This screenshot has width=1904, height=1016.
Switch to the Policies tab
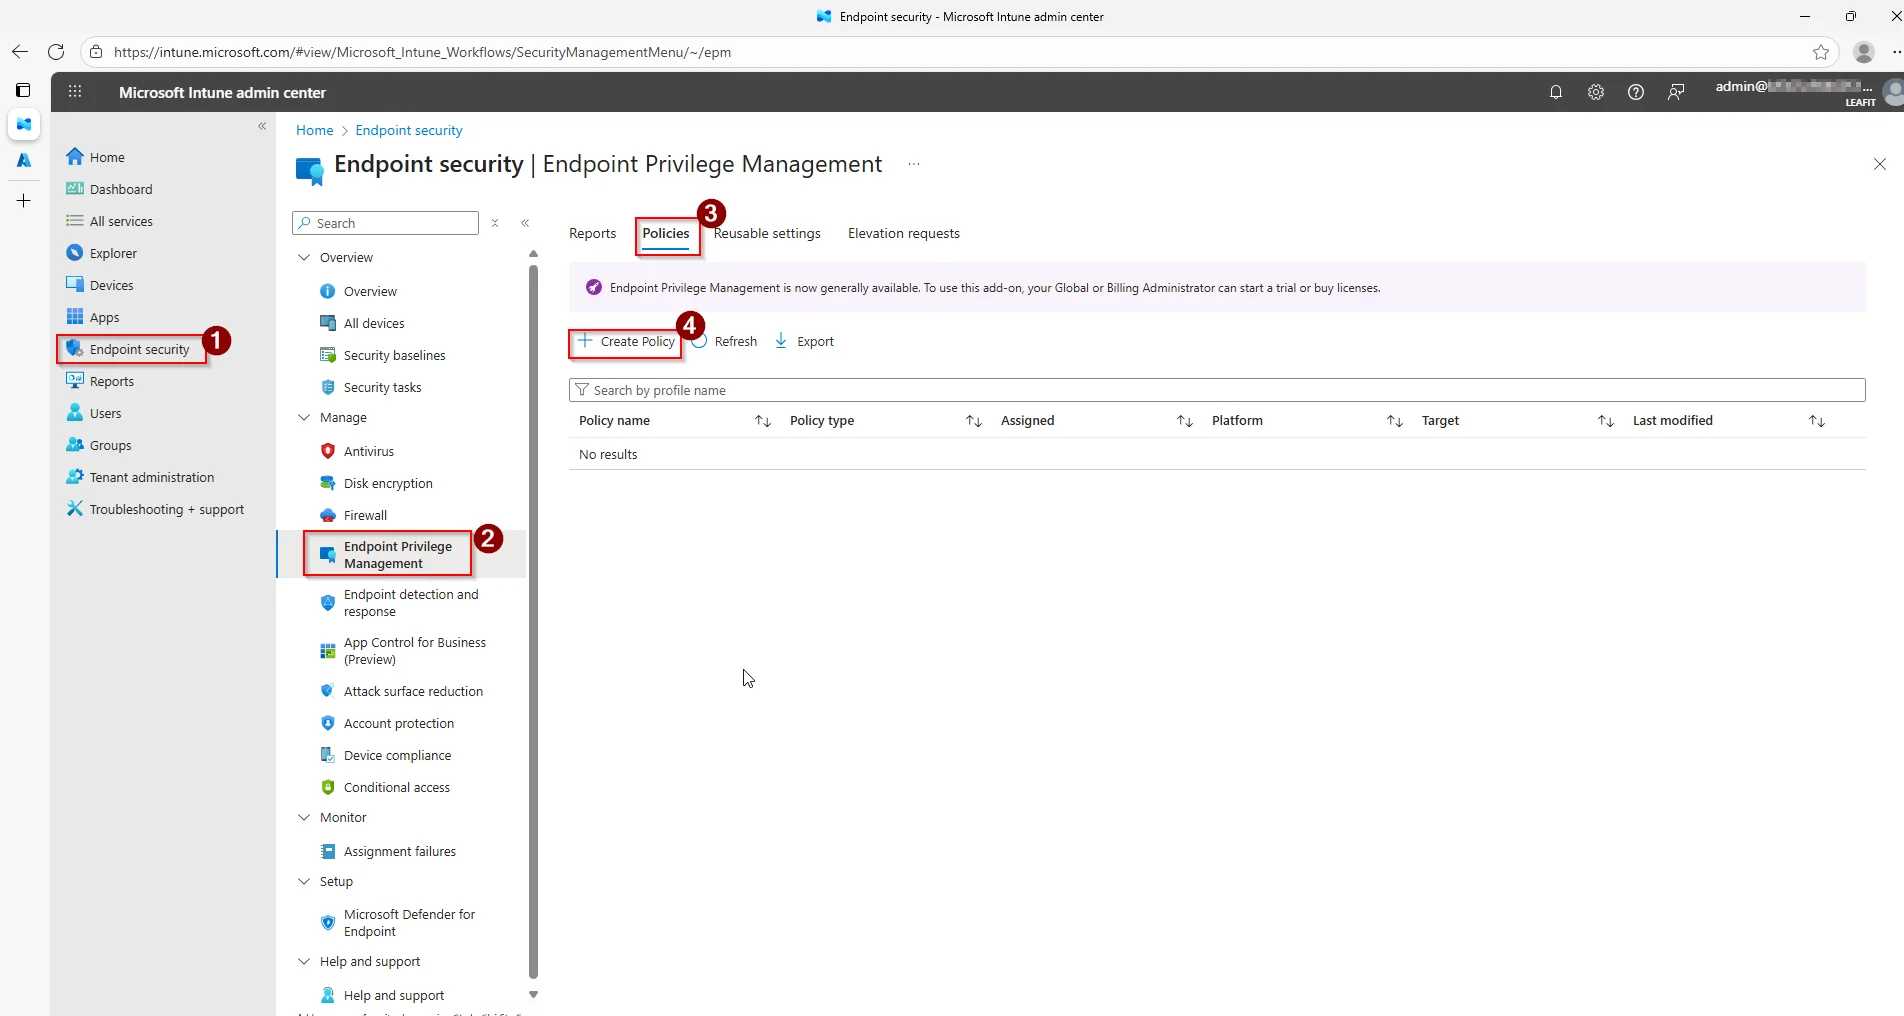click(x=666, y=233)
